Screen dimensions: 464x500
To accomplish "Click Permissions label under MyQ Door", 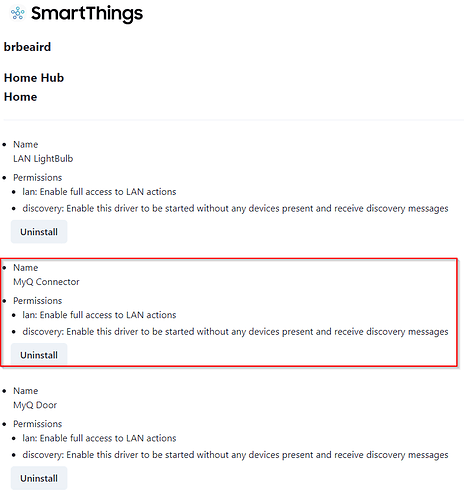I will (x=38, y=424).
